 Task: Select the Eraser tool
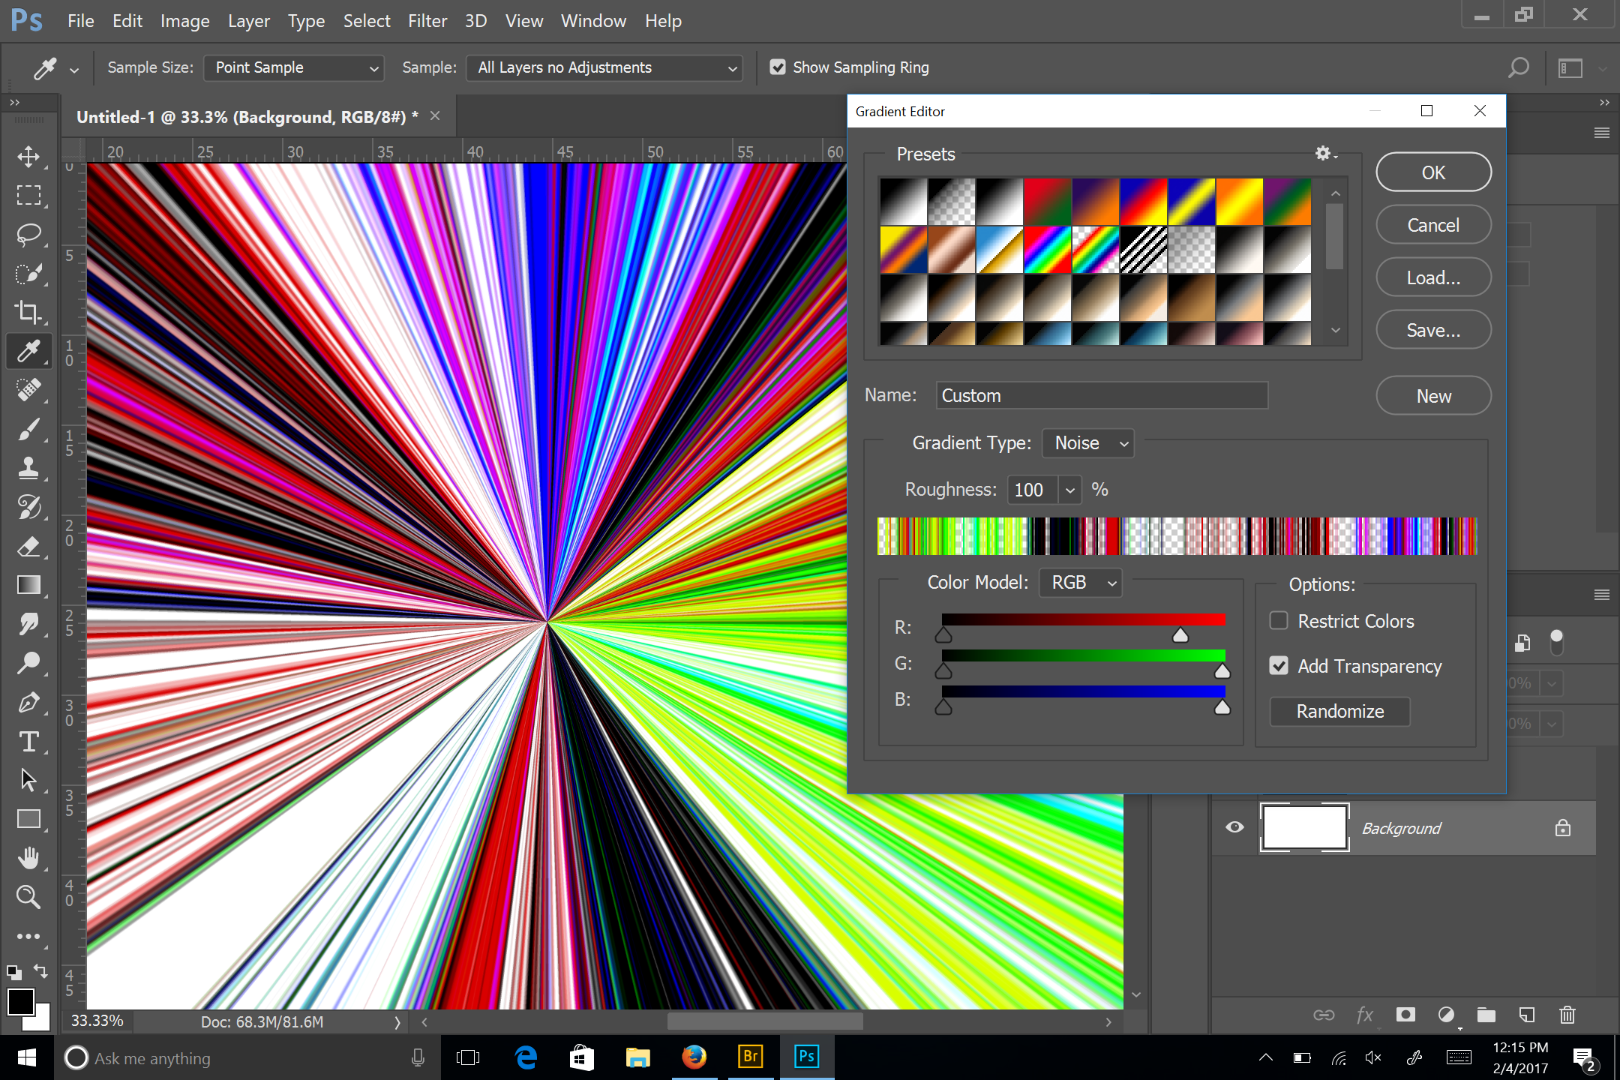coord(28,547)
